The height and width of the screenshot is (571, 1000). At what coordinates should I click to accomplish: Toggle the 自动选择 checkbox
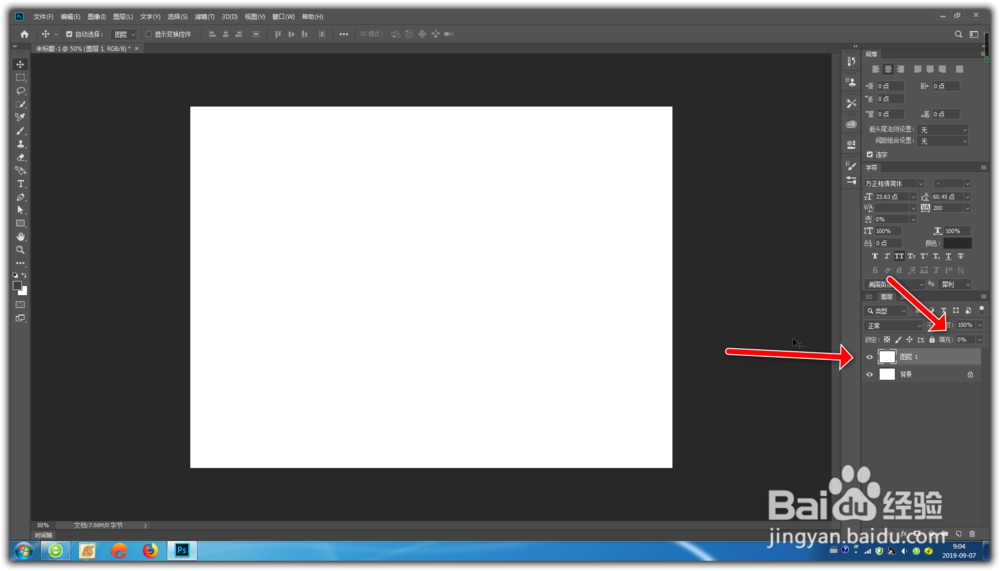click(x=69, y=34)
